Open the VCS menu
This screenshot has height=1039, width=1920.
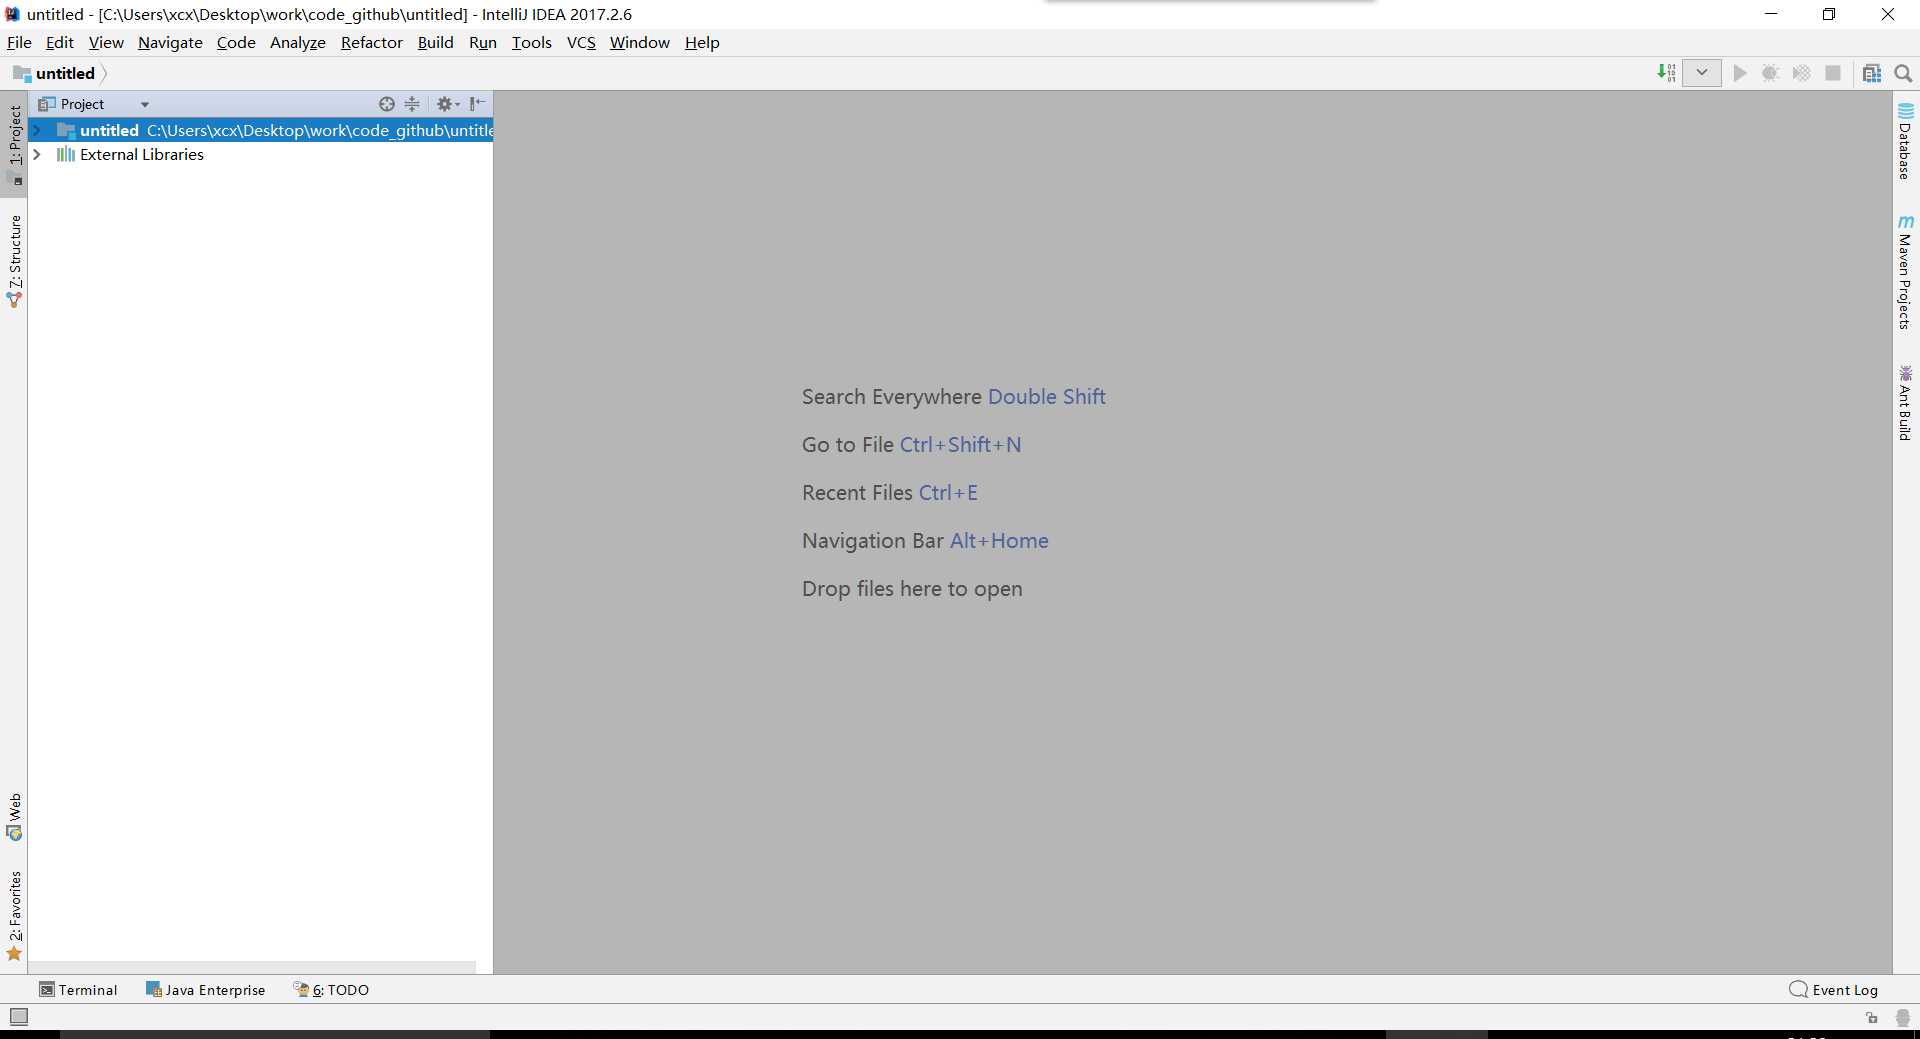tap(581, 42)
